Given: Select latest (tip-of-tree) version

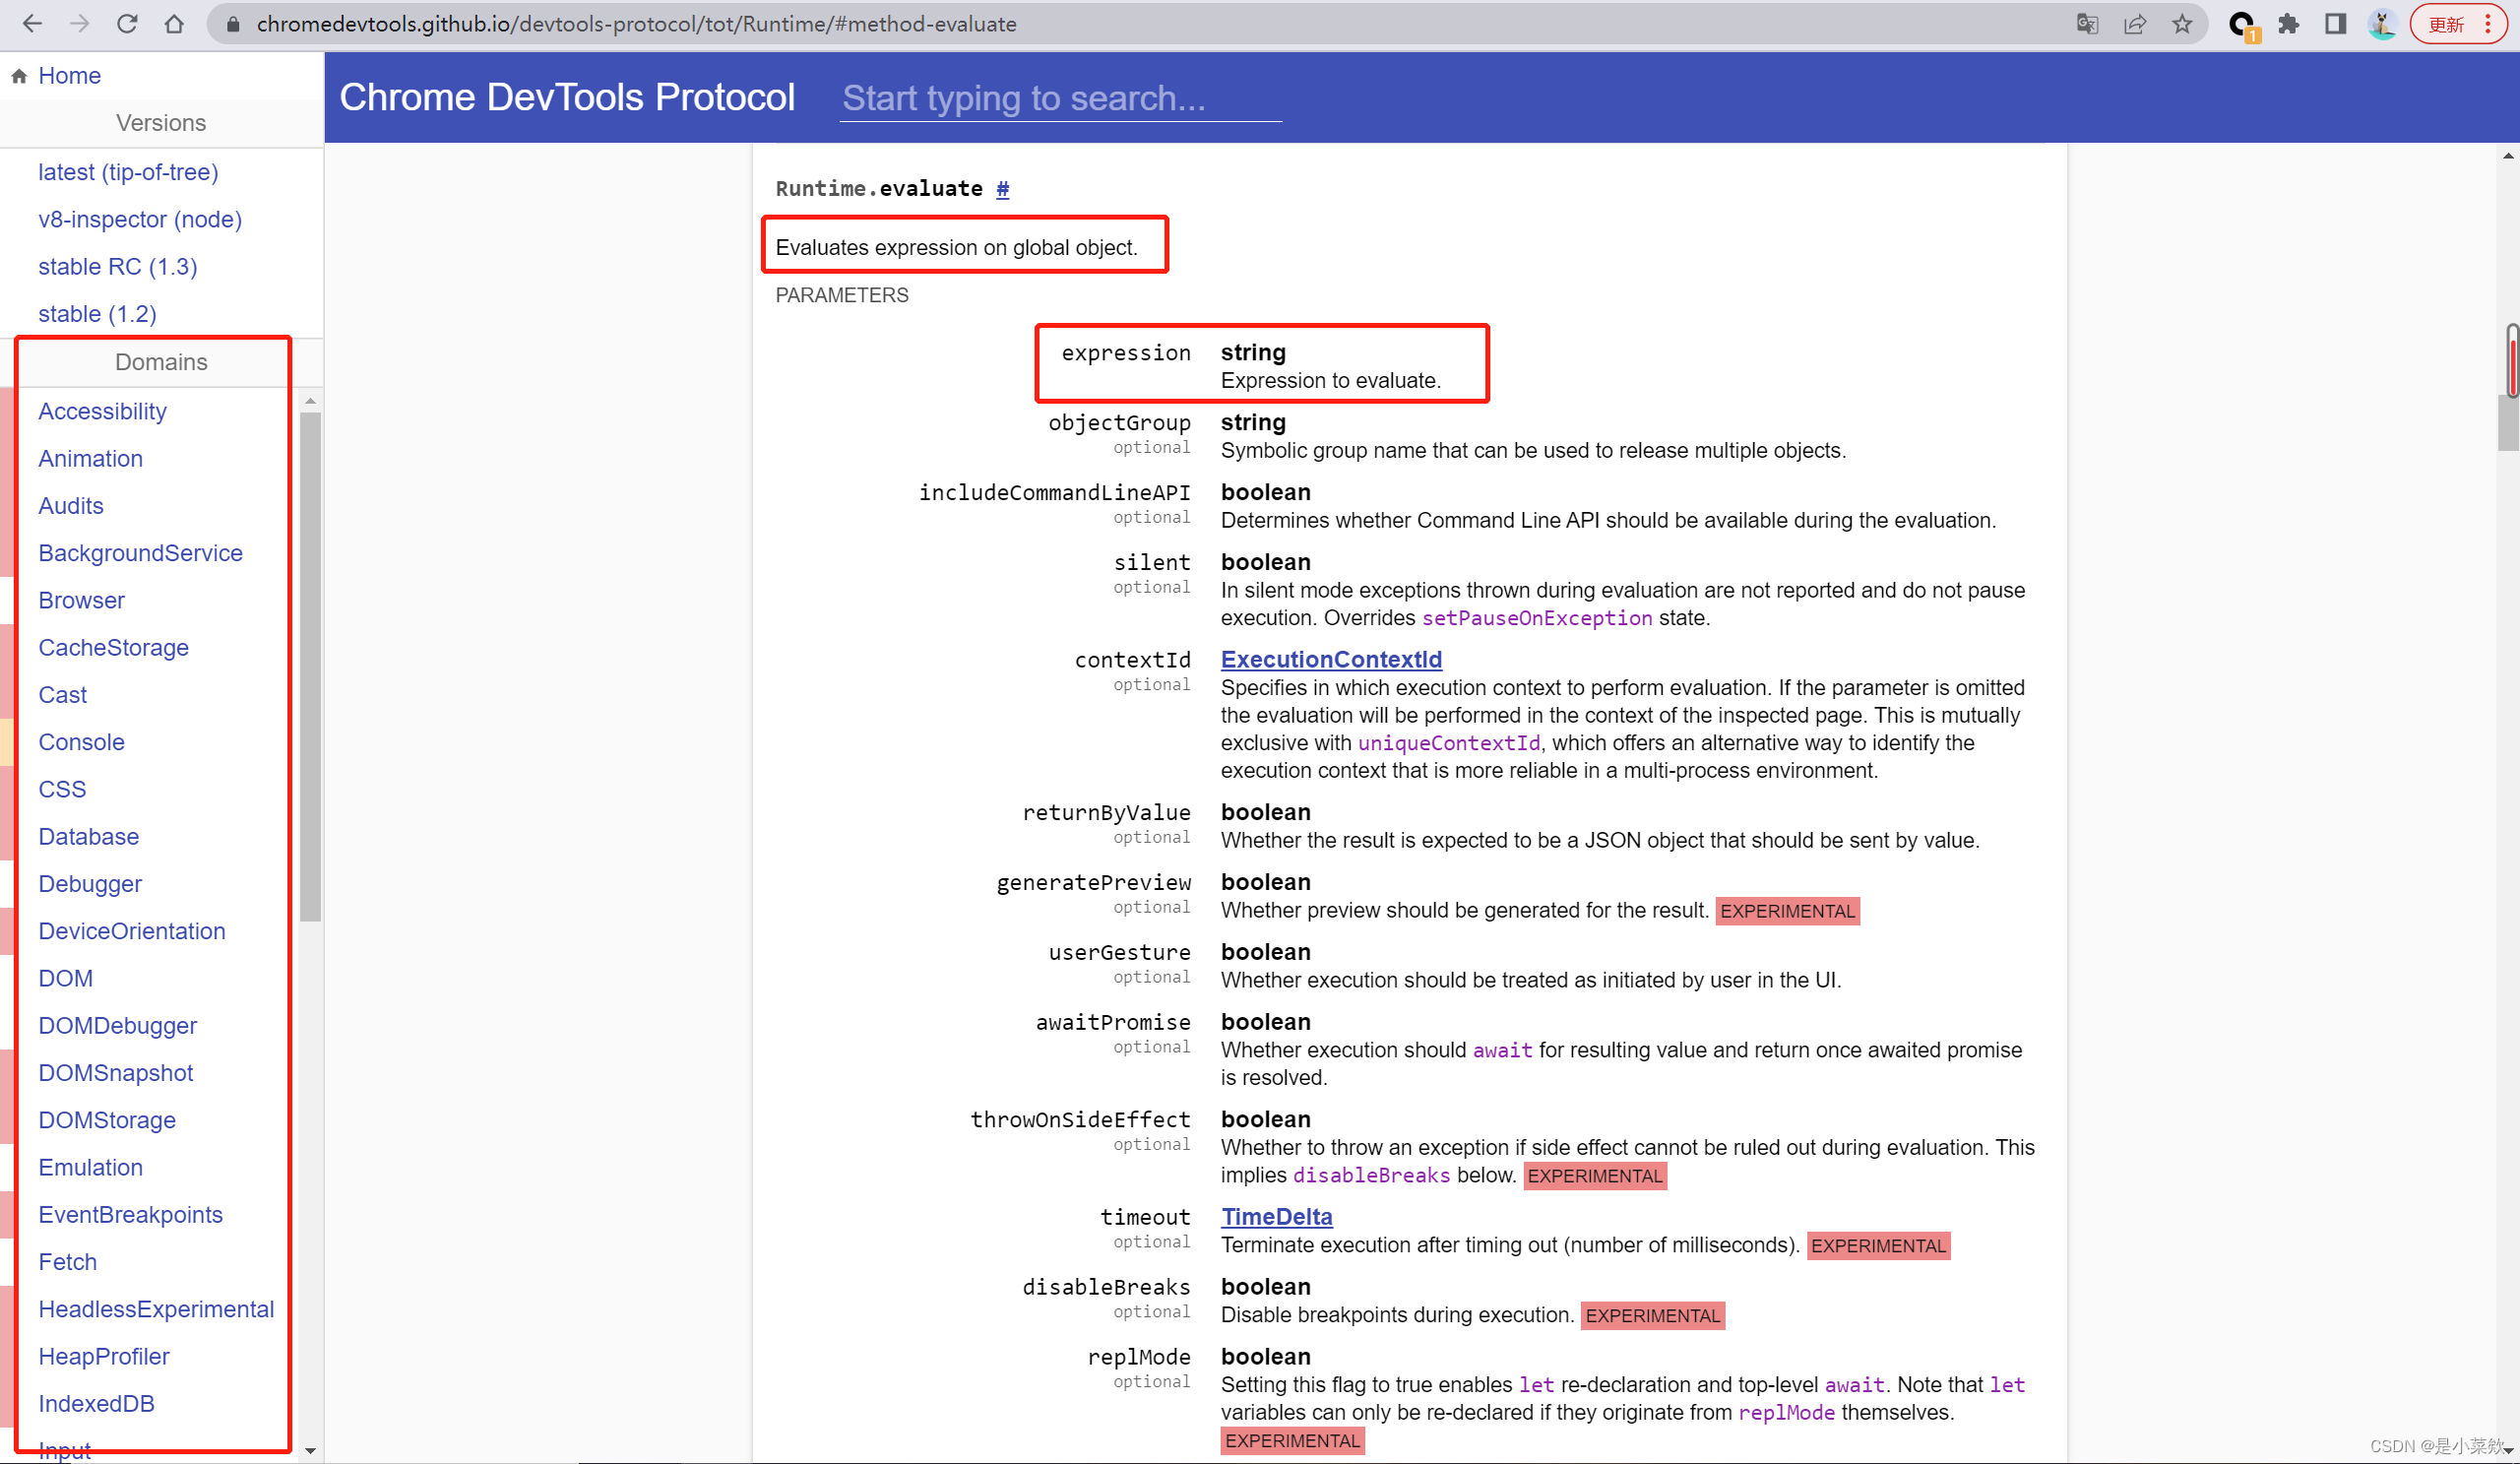Looking at the screenshot, I should 128,172.
